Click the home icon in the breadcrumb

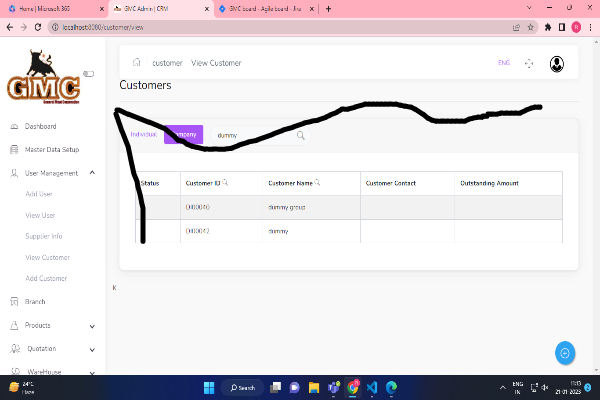coord(137,63)
